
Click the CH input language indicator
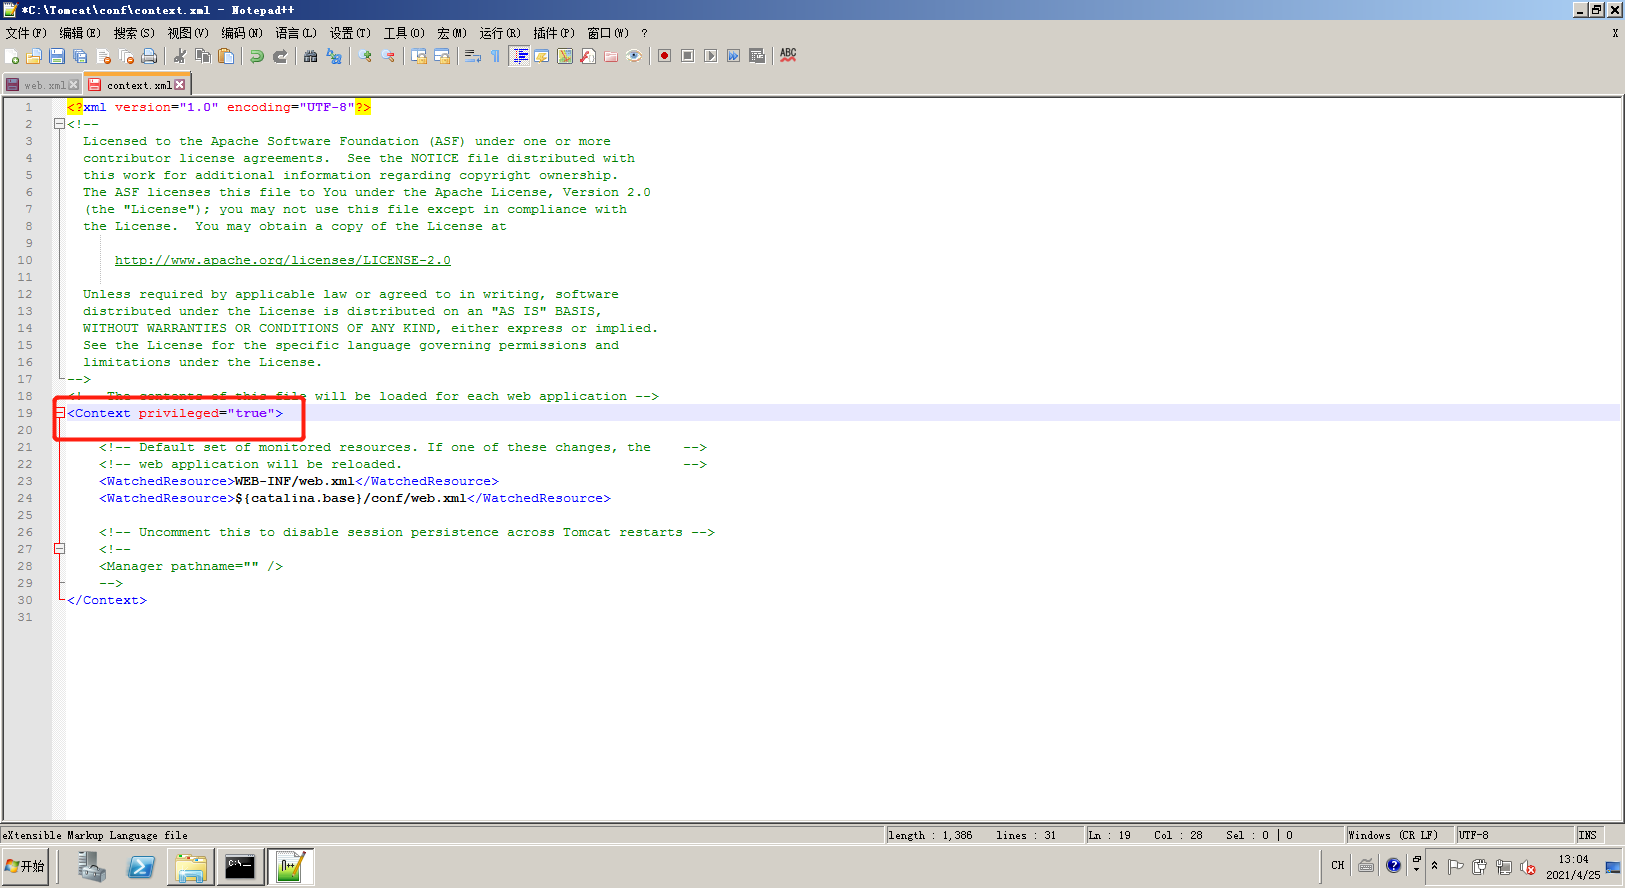pos(1338,866)
